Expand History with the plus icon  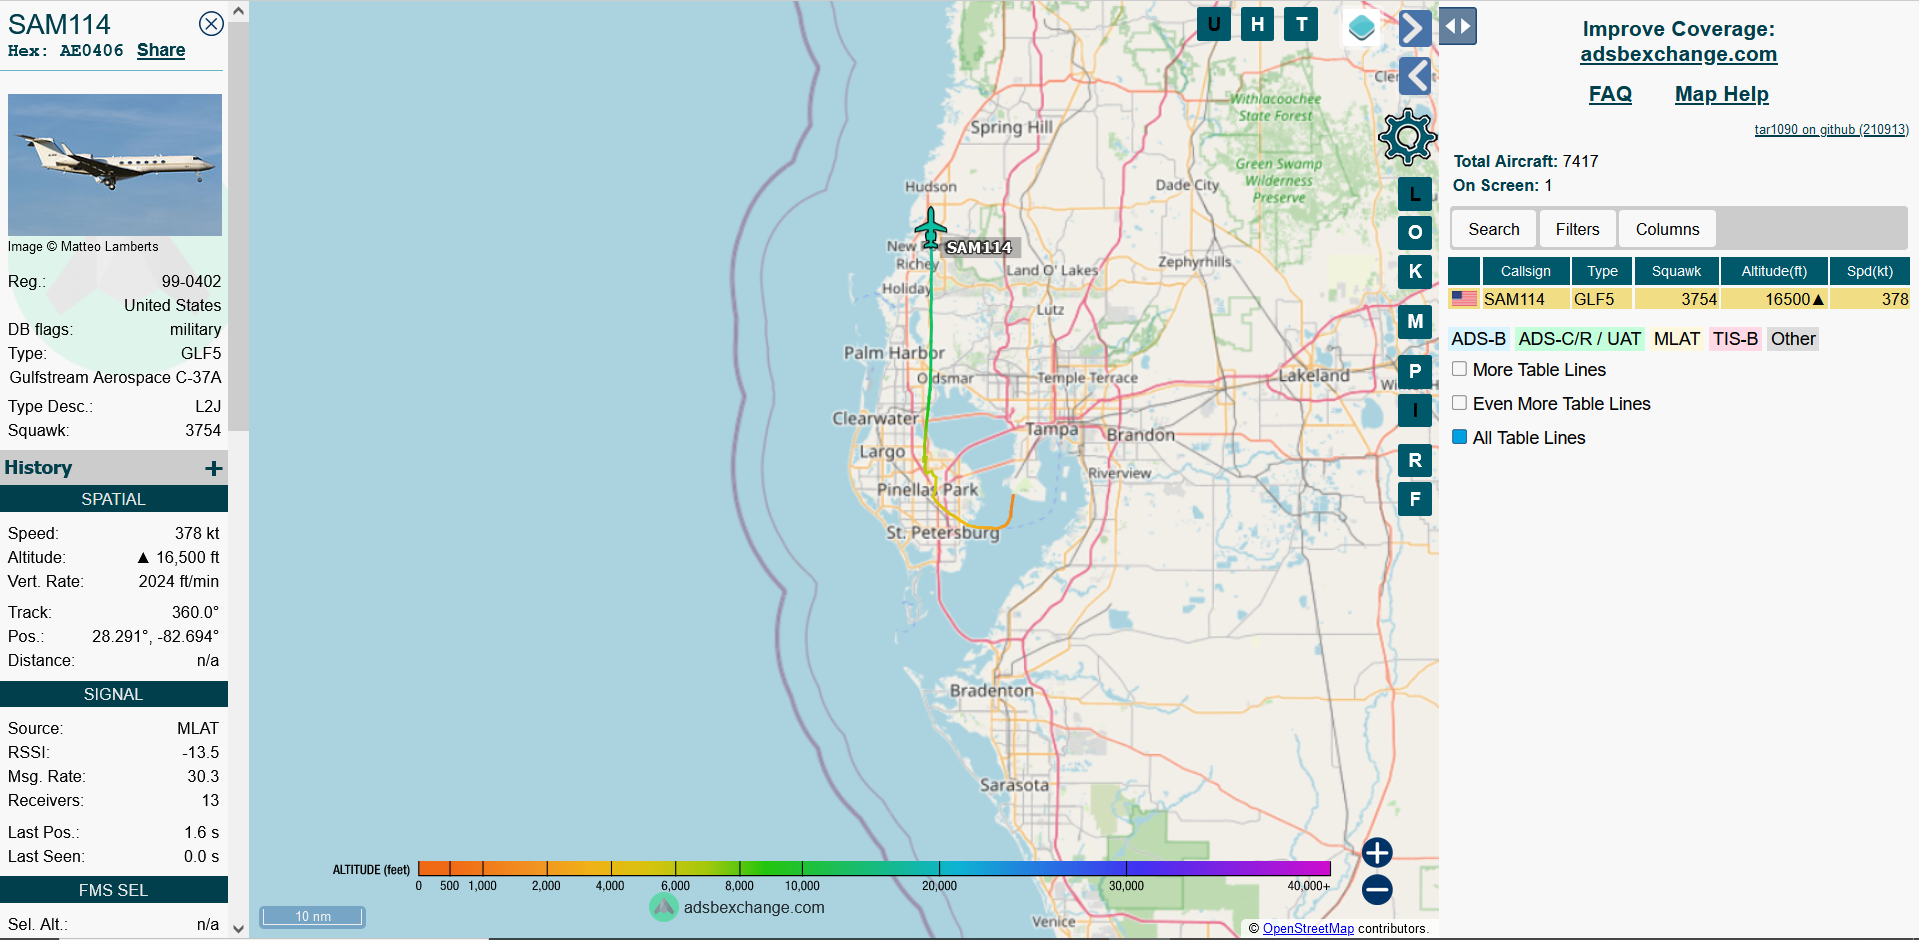point(214,468)
